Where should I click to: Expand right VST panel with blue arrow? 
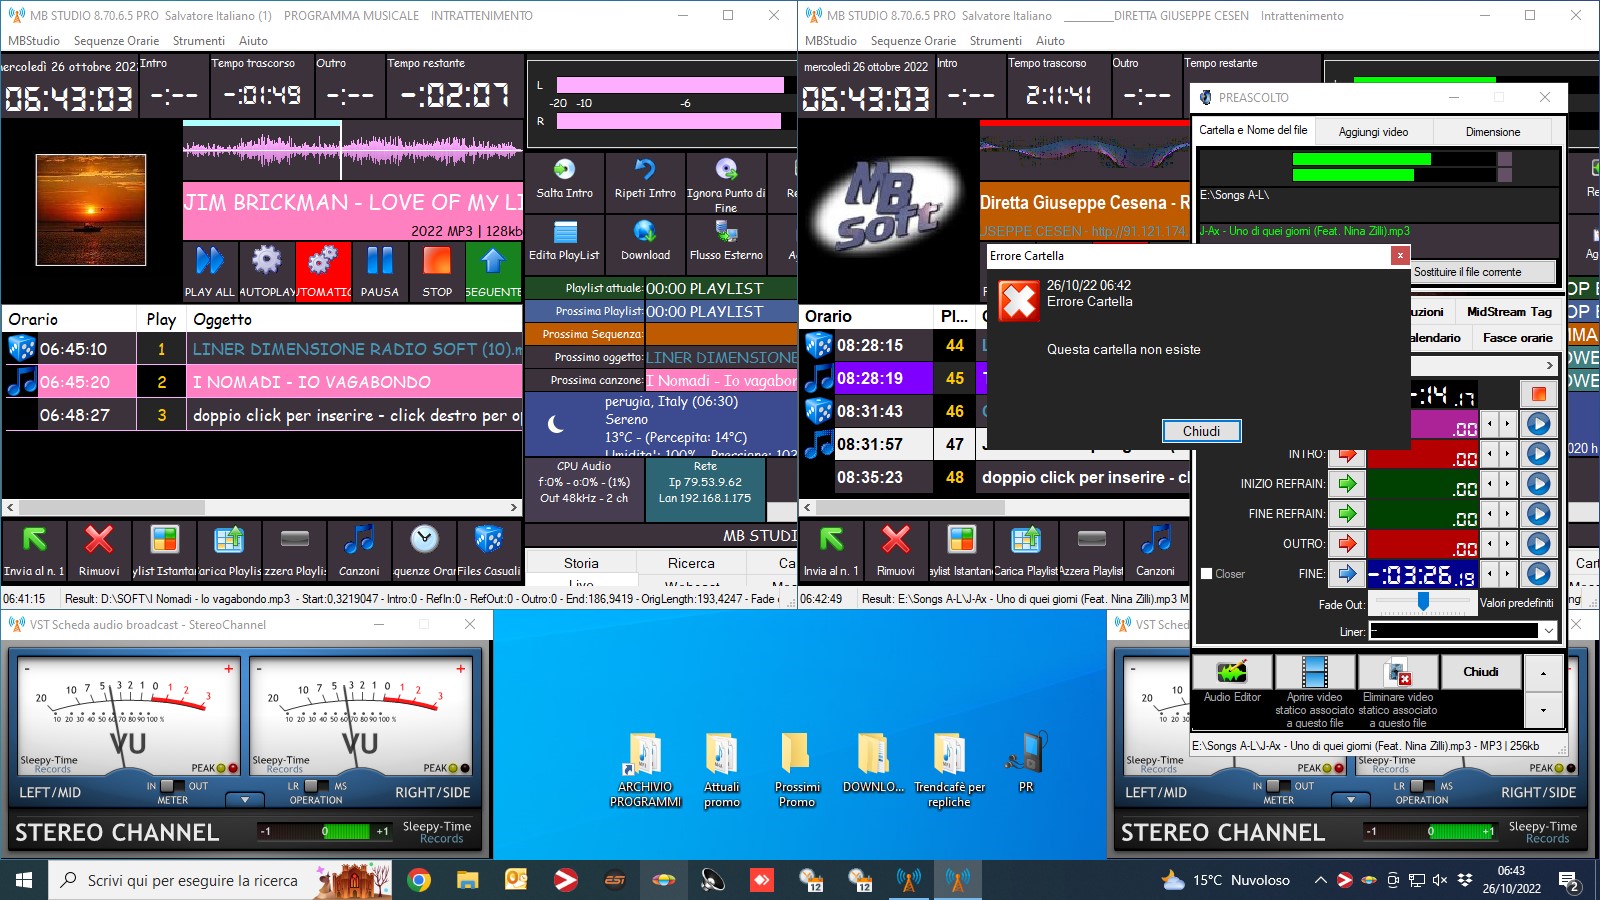(x=1351, y=800)
